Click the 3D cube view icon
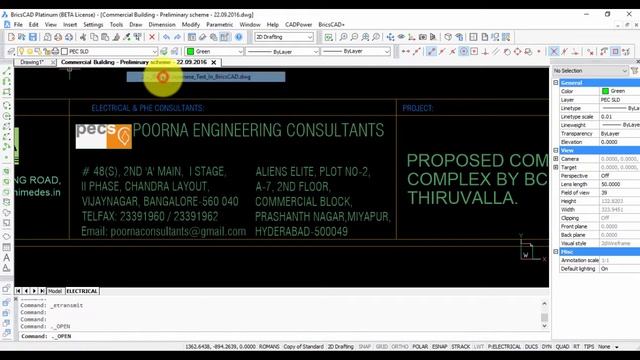 coord(448,37)
